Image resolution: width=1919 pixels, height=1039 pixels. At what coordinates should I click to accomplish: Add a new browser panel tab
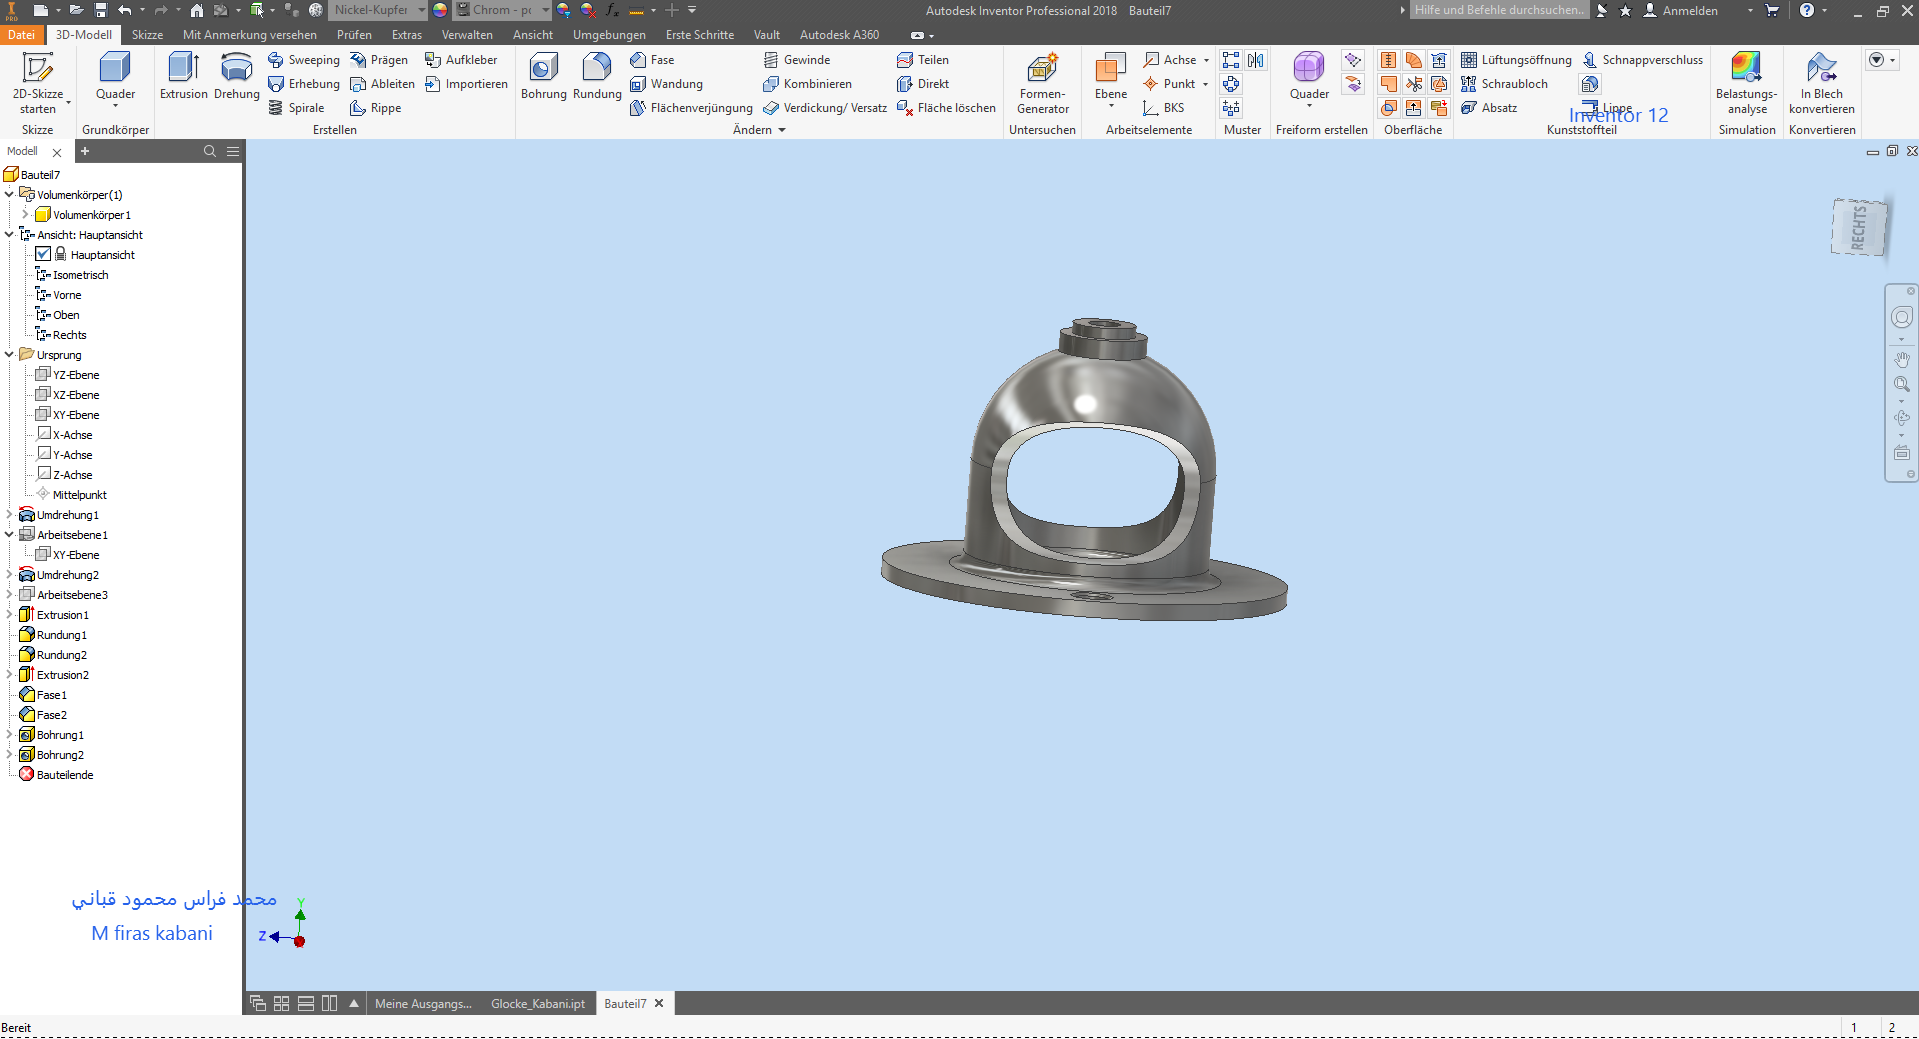pos(85,151)
